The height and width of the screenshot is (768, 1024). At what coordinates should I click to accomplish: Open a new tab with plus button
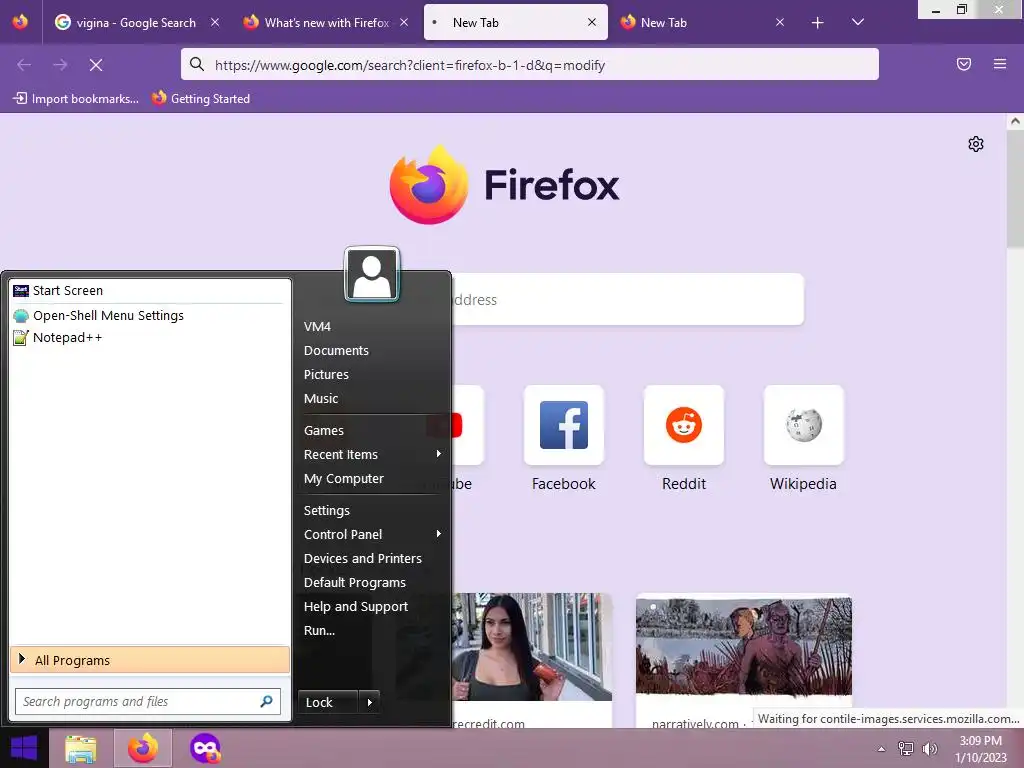(x=818, y=23)
